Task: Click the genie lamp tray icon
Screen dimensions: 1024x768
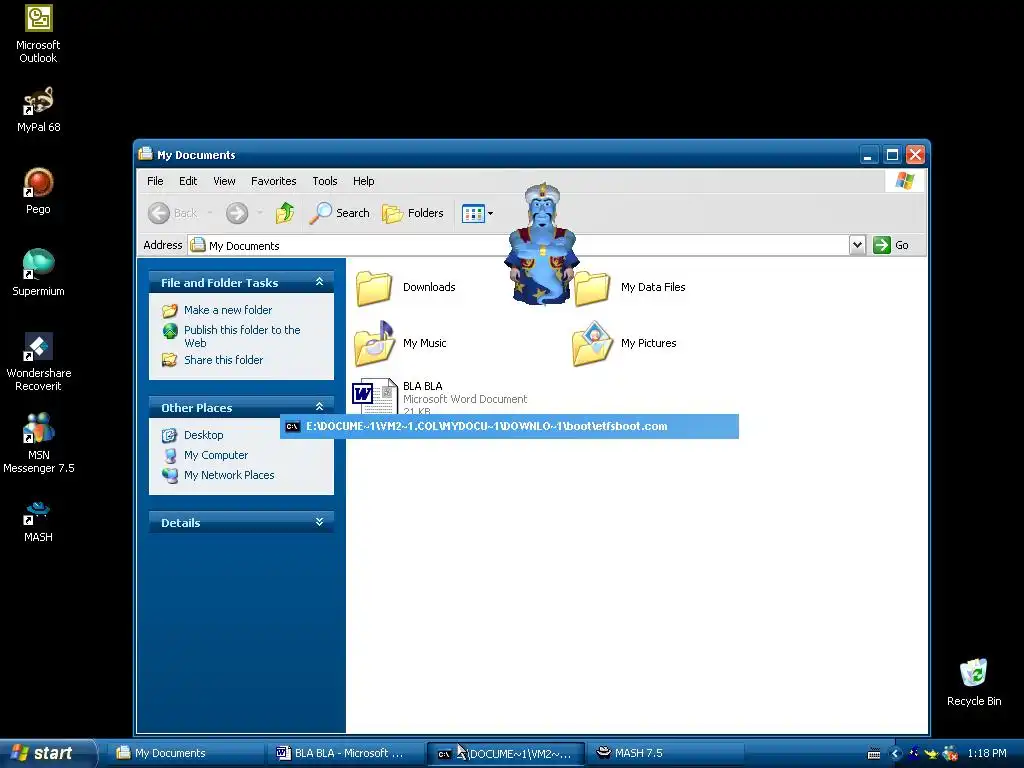Action: 931,754
